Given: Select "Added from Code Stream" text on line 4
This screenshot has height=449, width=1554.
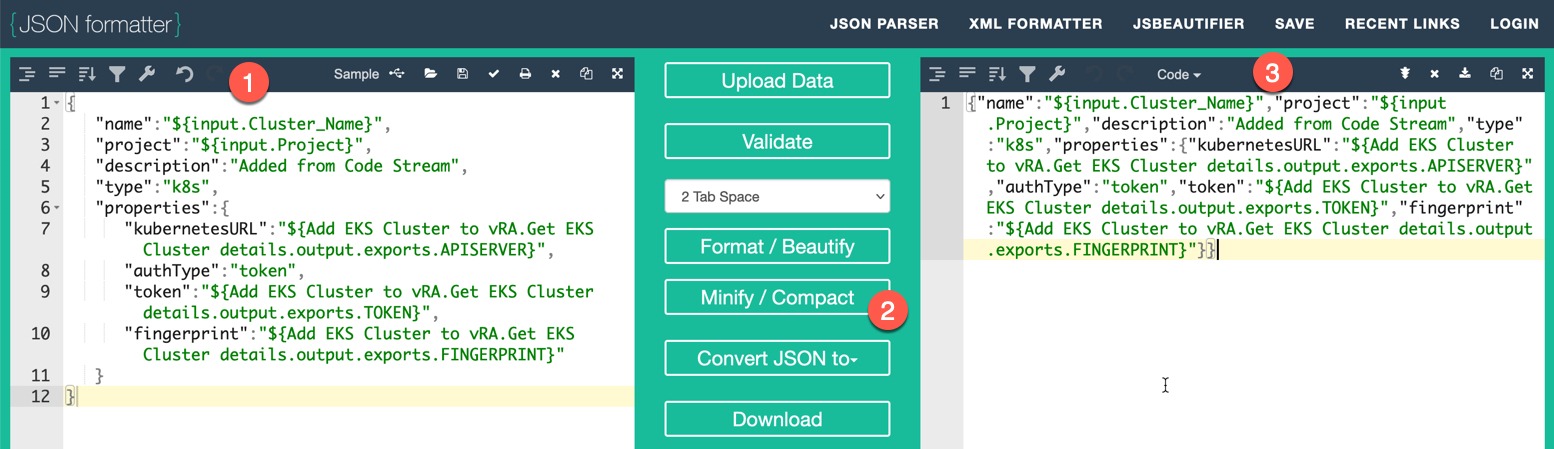Looking at the screenshot, I should [343, 166].
